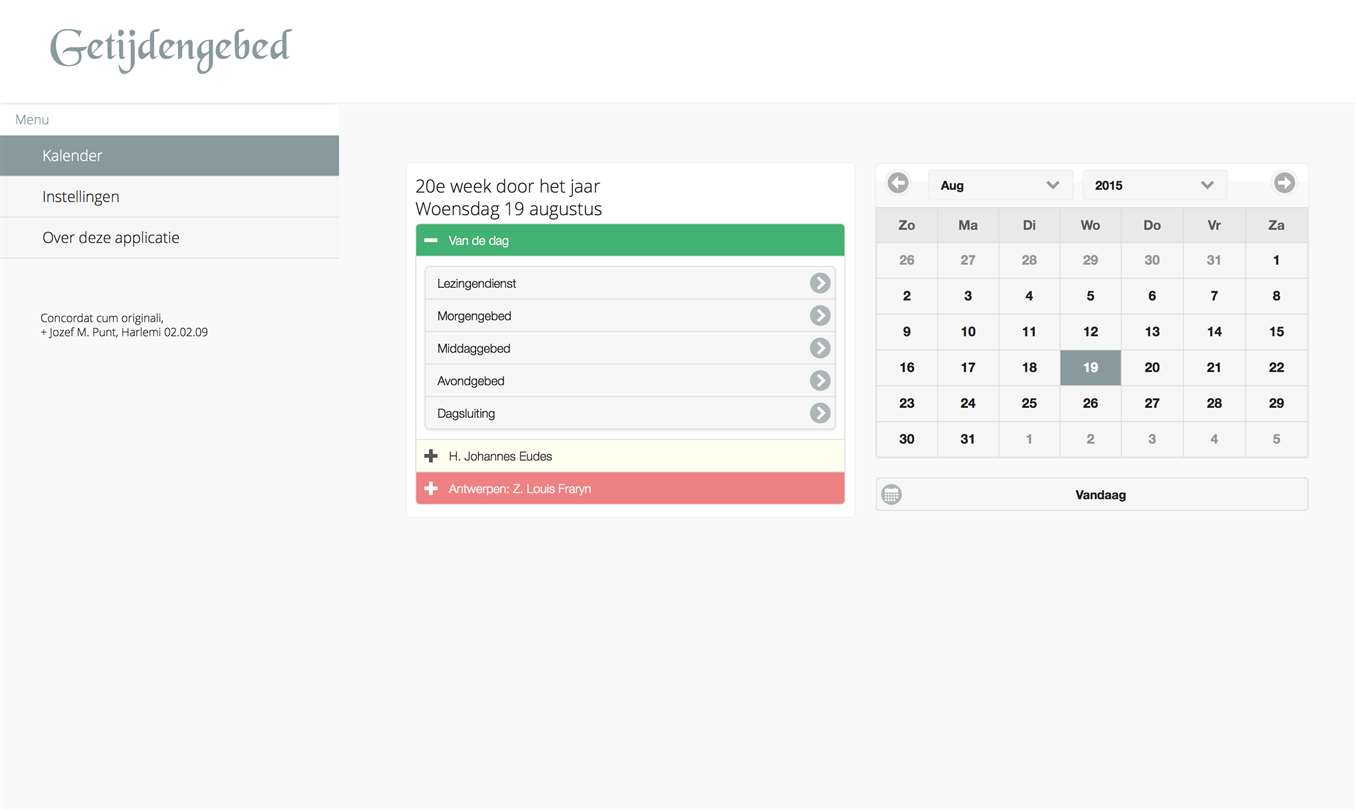
Task: Select Over deze applicatie menu entry
Action: coord(169,238)
